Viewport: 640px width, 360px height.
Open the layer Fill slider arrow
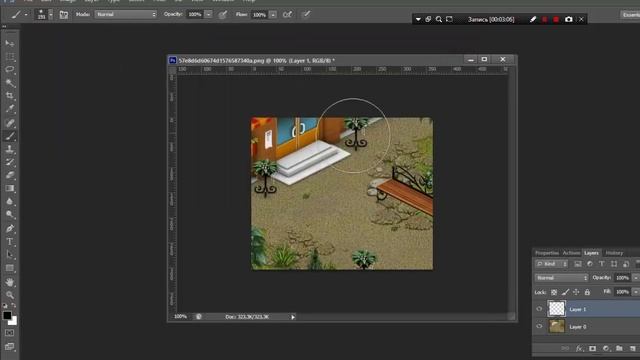636,292
